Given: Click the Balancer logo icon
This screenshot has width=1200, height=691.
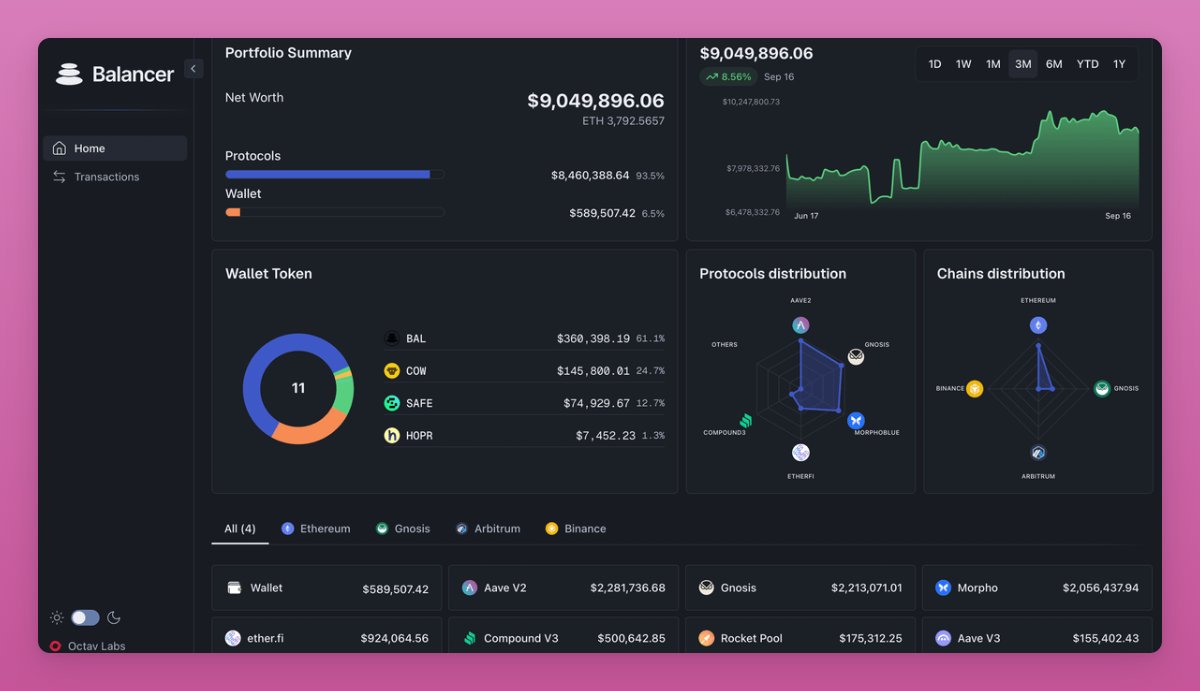Looking at the screenshot, I should click(x=69, y=74).
